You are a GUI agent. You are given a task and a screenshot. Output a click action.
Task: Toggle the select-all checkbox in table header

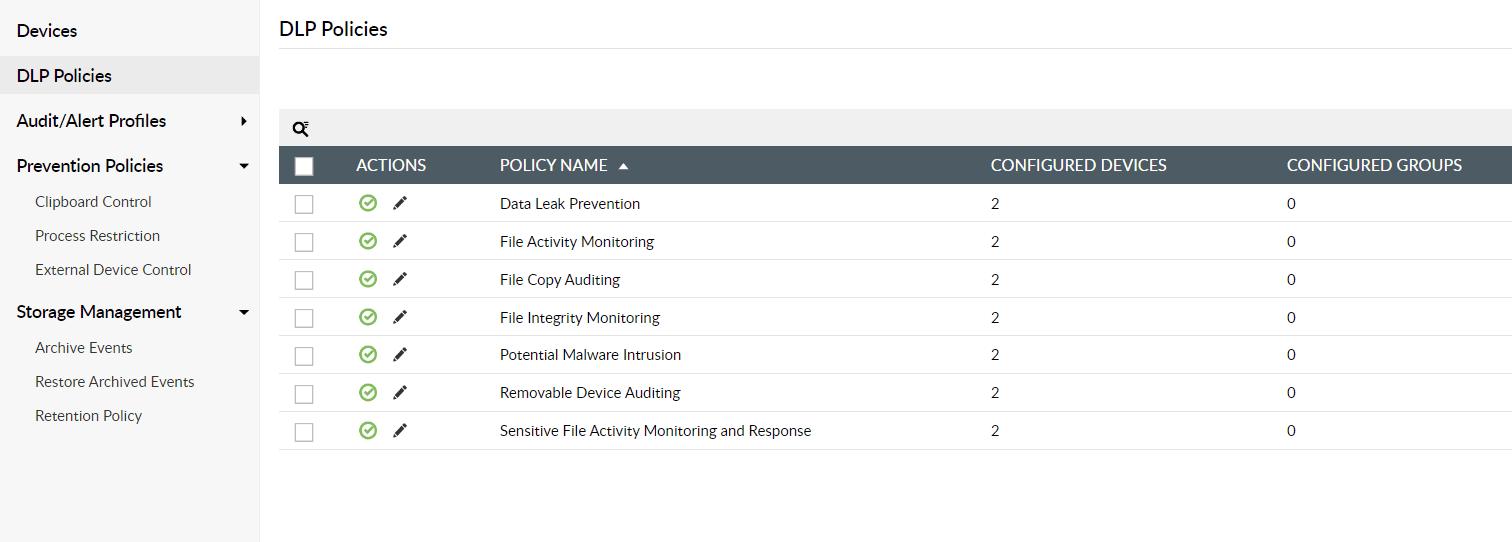304,166
